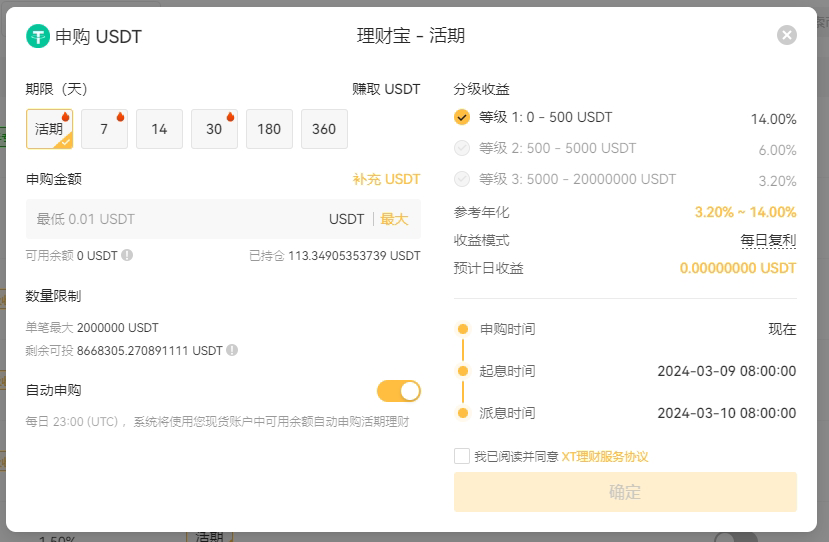829x542 pixels.
Task: Click the 补充 USDT link
Action: tap(386, 179)
